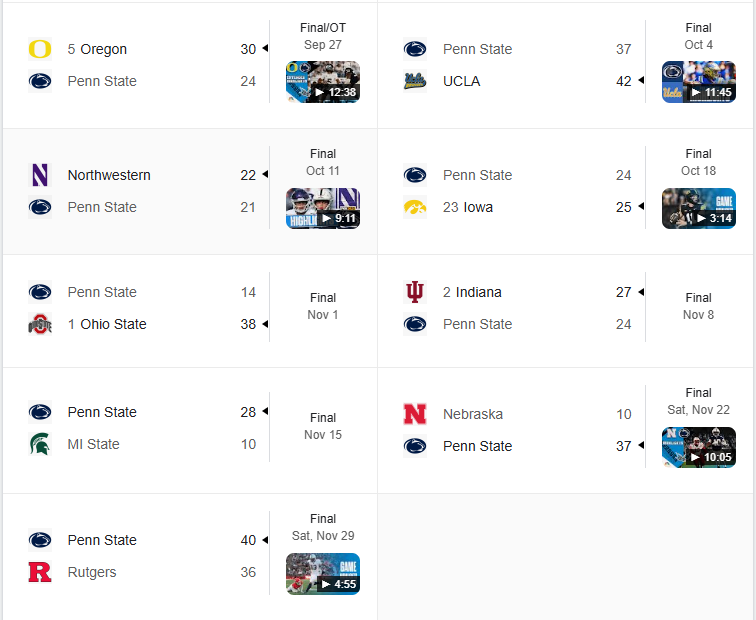Play the UCLA game 11:45 highlight video
Screen dimensions: 756x620
point(698,82)
